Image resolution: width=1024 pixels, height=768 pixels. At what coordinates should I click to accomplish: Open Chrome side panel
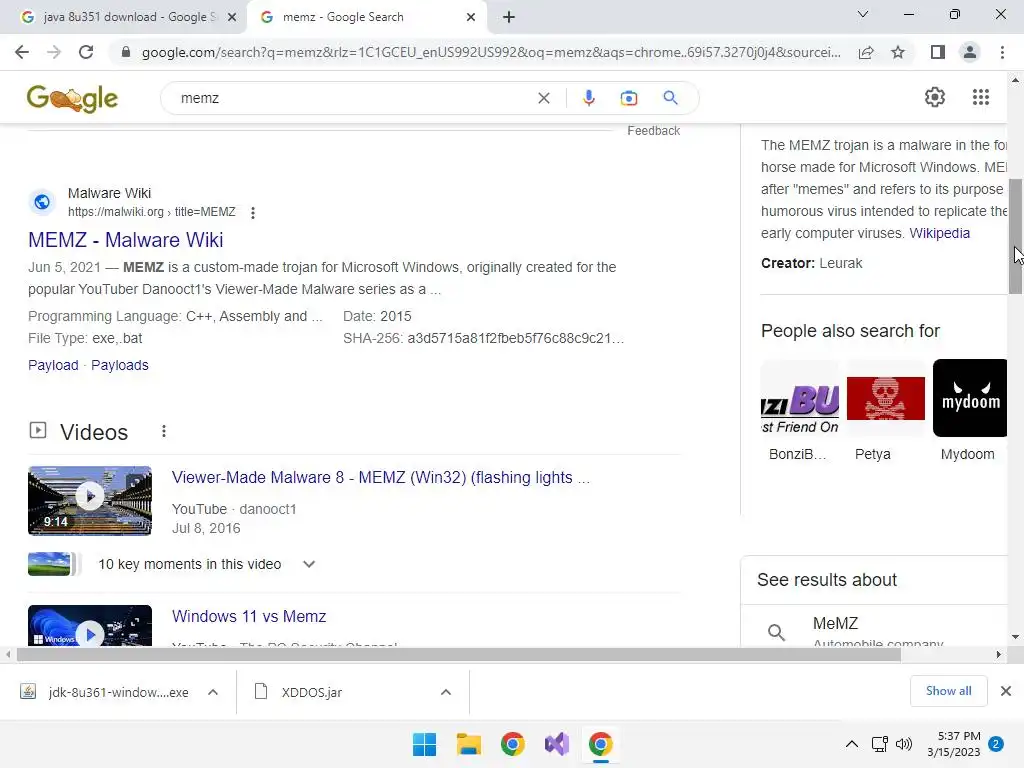[x=937, y=52]
